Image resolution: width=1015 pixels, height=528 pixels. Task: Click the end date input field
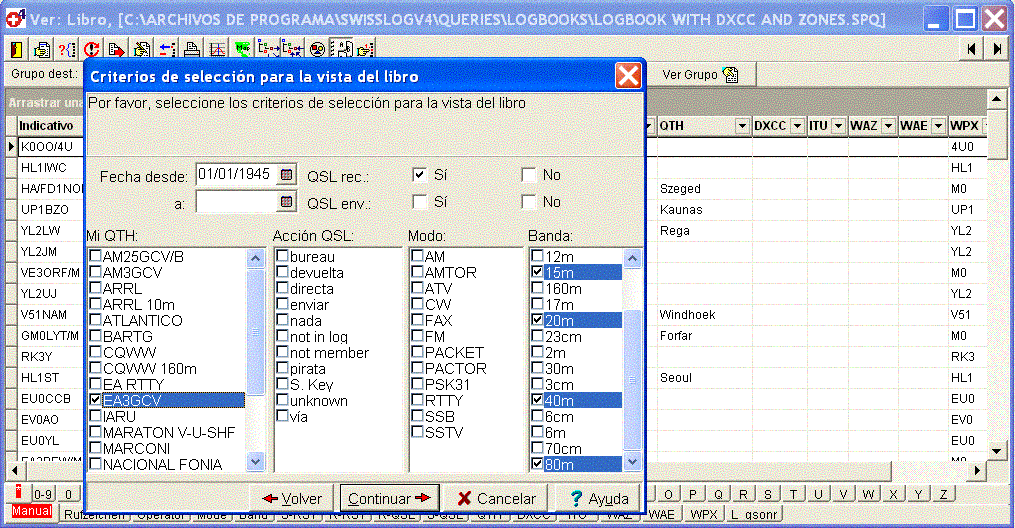click(236, 202)
